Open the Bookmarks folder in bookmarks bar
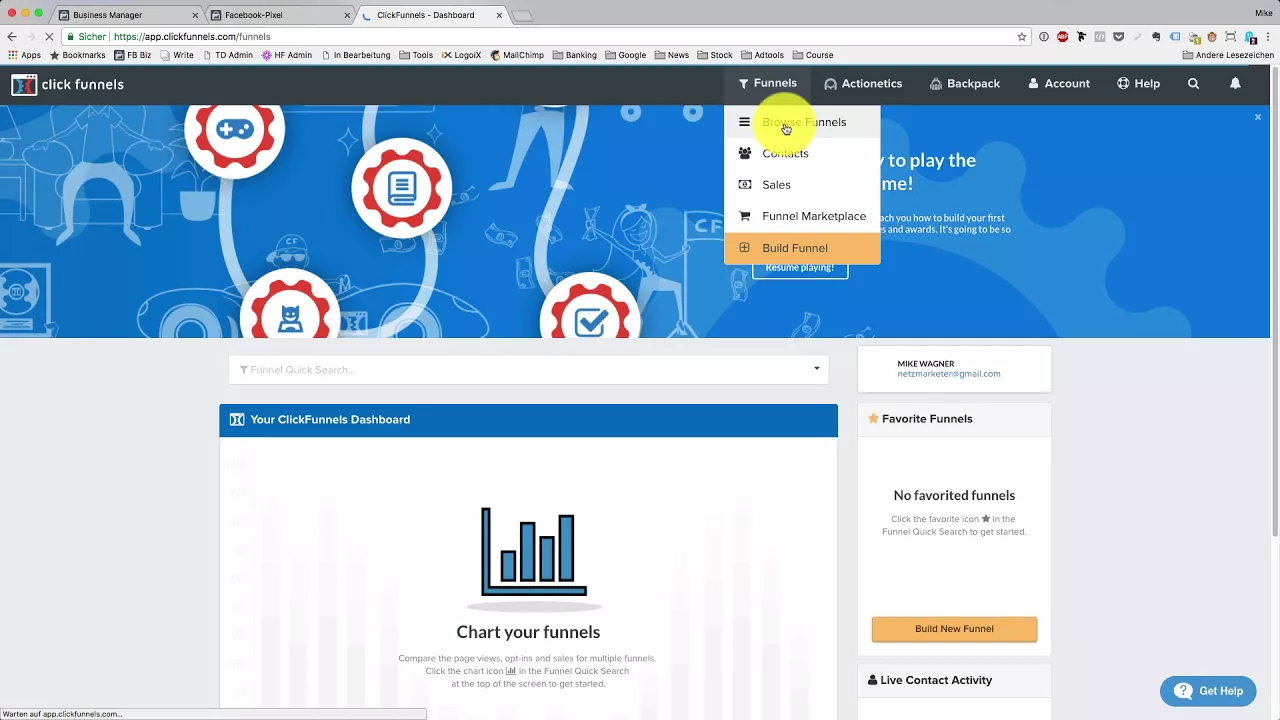 [77, 55]
